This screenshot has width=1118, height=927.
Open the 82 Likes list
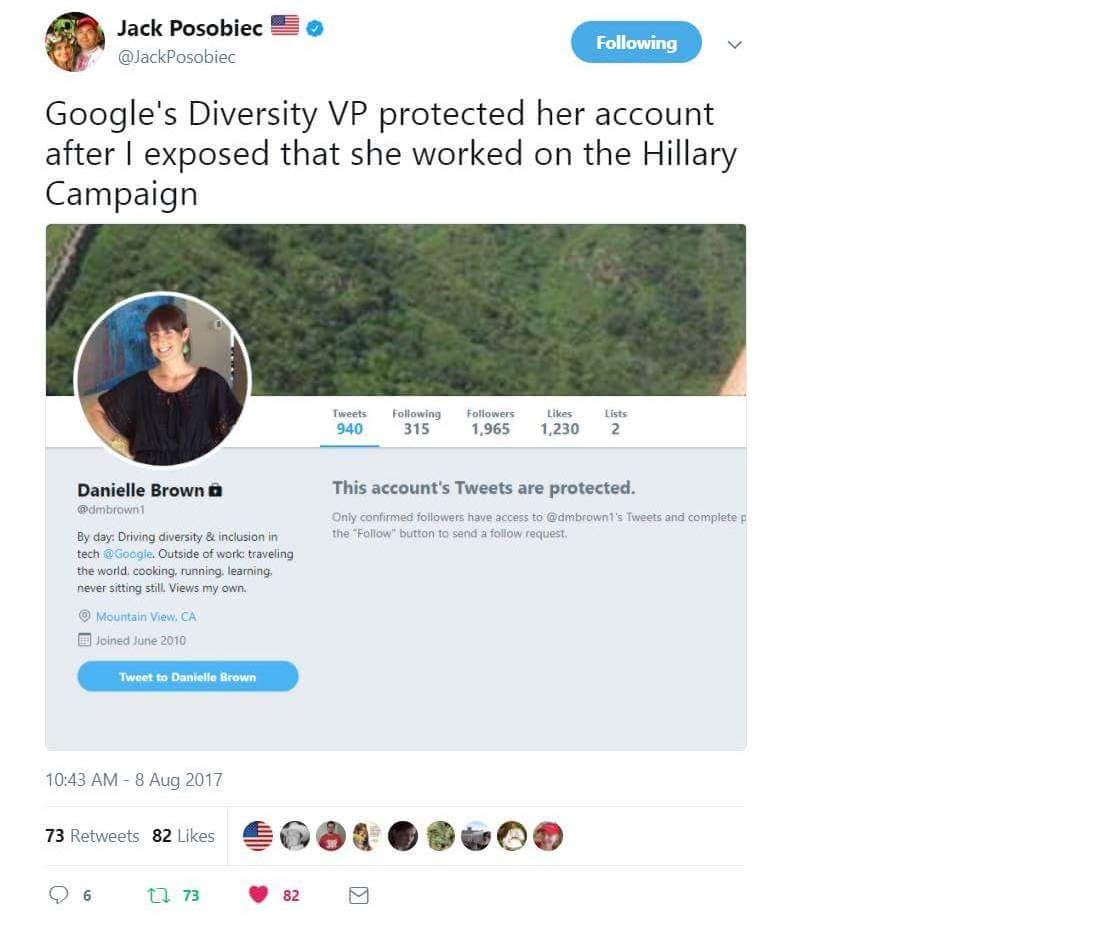click(183, 836)
